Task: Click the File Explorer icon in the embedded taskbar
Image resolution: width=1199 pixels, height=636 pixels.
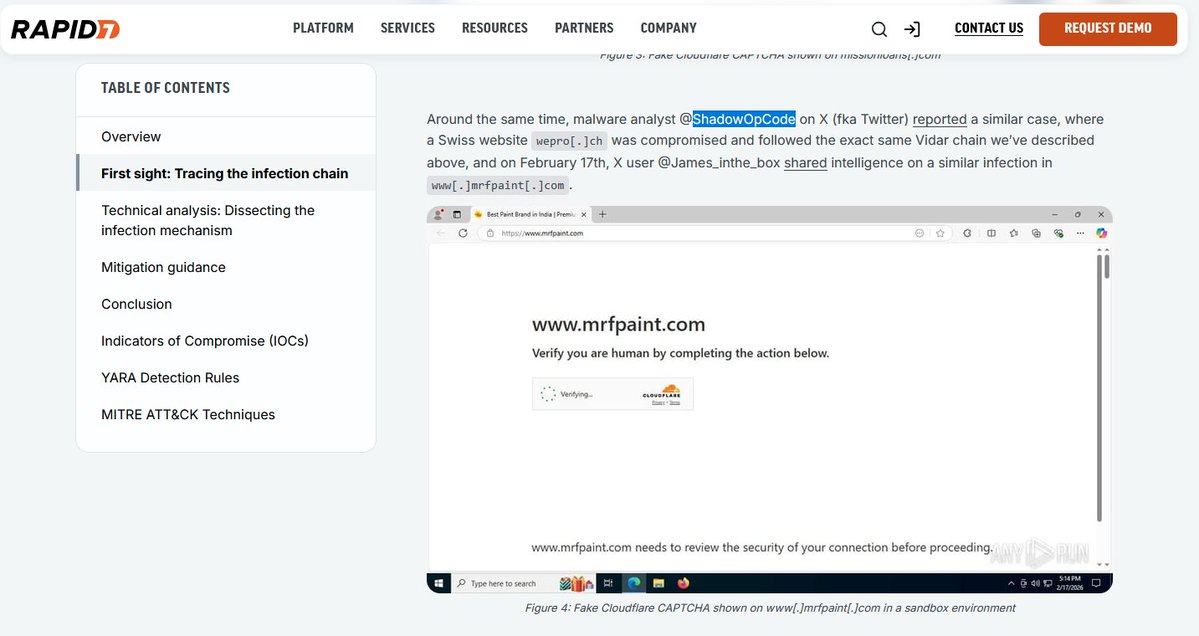Action: [x=658, y=583]
